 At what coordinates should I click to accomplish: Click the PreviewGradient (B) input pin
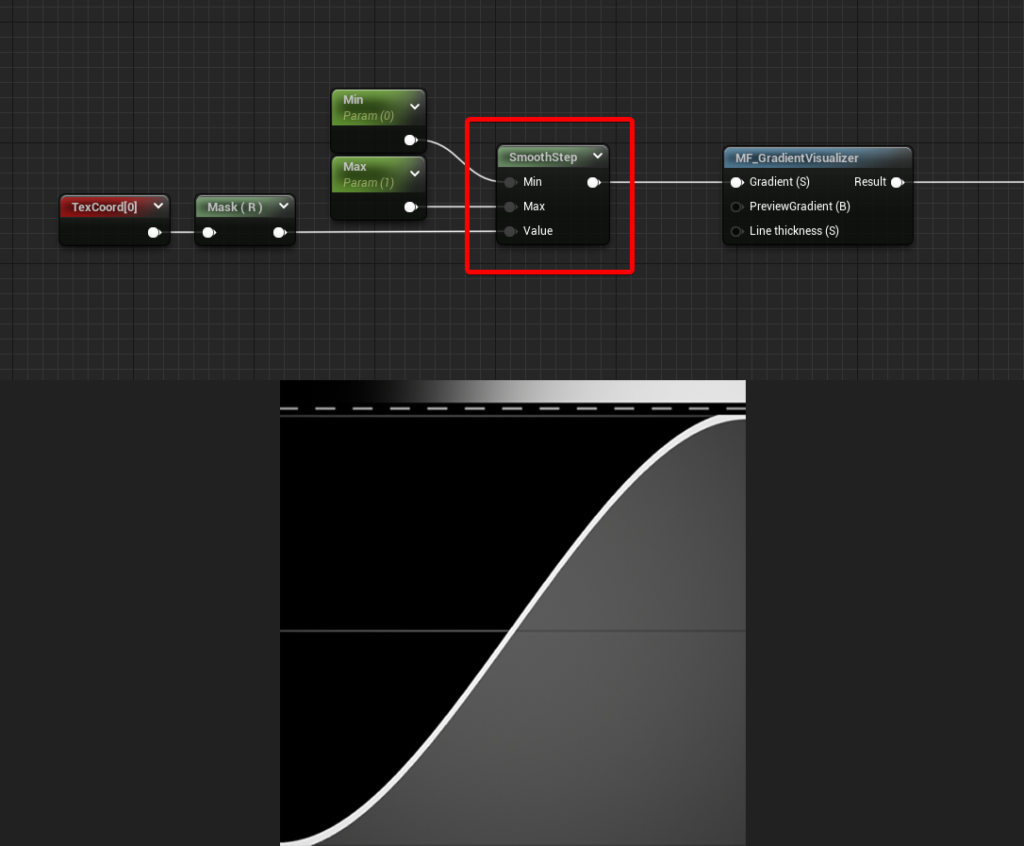(x=737, y=207)
